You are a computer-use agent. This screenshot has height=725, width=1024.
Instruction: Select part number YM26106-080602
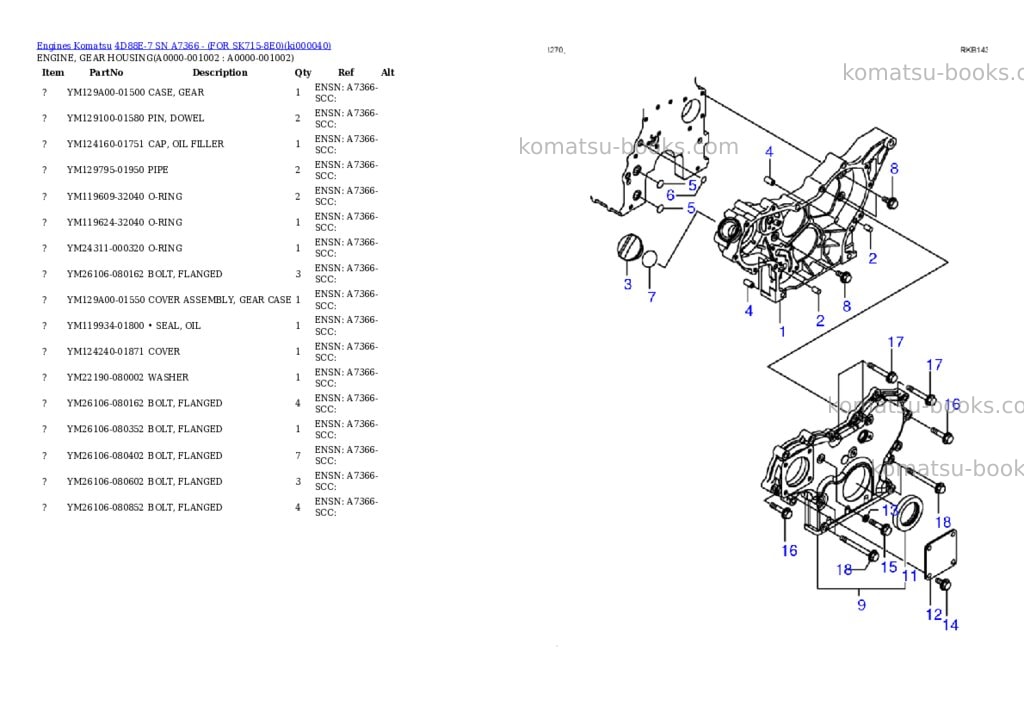[106, 481]
